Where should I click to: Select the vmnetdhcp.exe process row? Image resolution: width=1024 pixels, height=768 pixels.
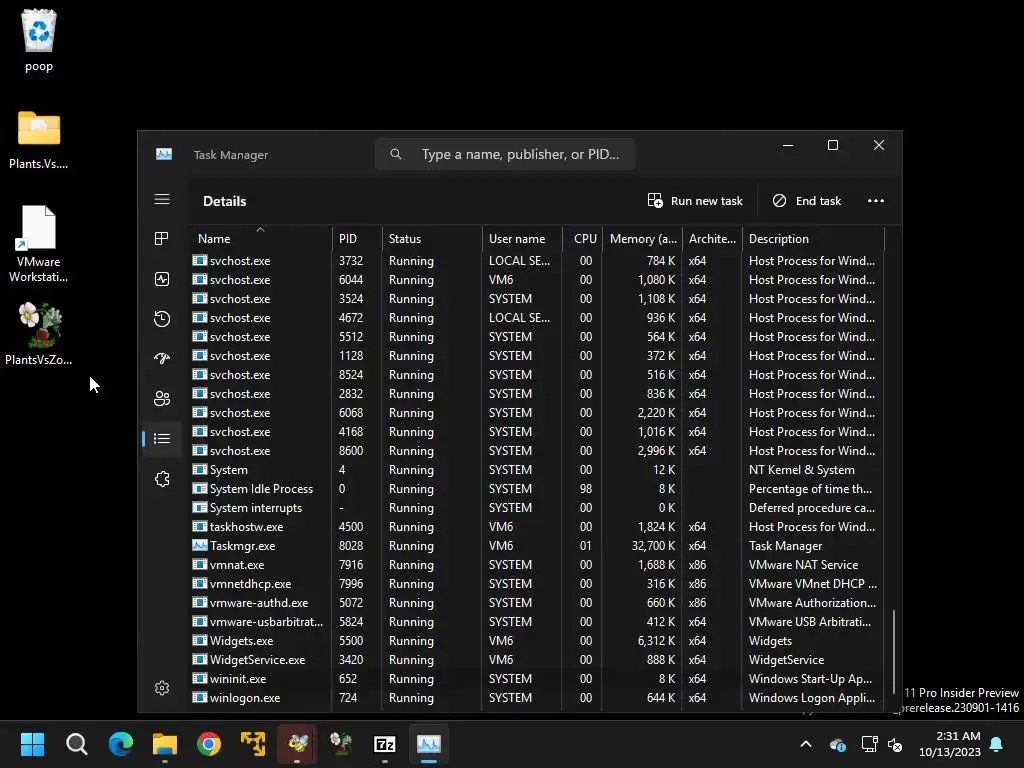[x=537, y=583]
